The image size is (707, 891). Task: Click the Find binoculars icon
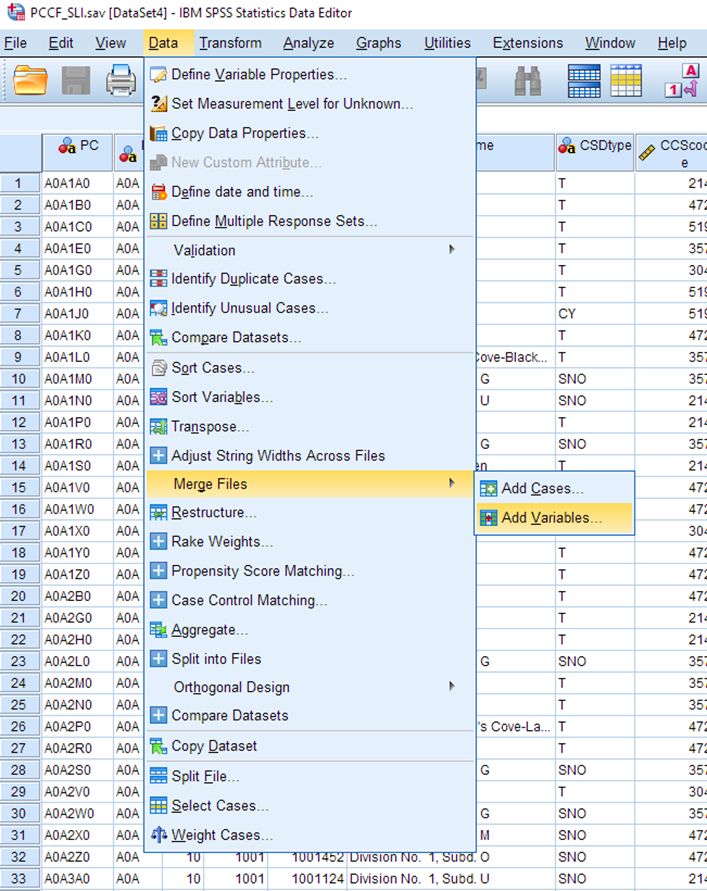tap(527, 81)
